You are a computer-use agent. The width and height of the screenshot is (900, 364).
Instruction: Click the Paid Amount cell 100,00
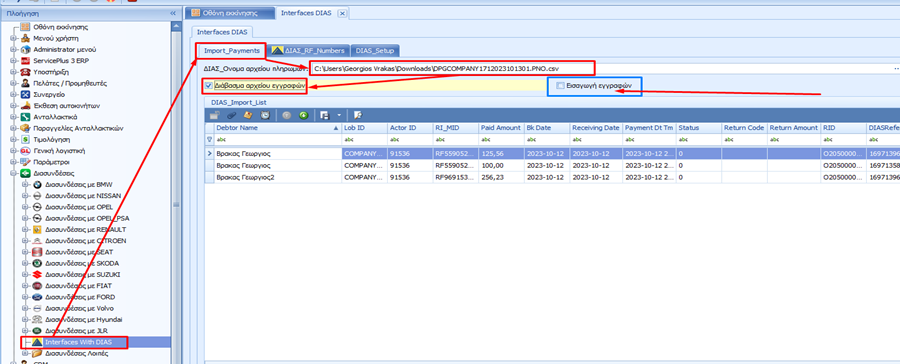(x=501, y=165)
